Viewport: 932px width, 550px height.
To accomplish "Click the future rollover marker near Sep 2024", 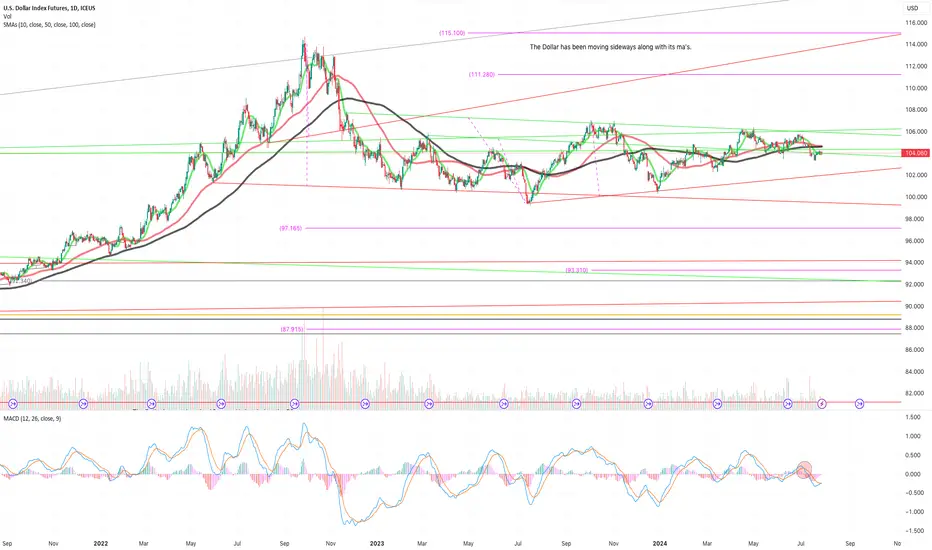I will (859, 404).
